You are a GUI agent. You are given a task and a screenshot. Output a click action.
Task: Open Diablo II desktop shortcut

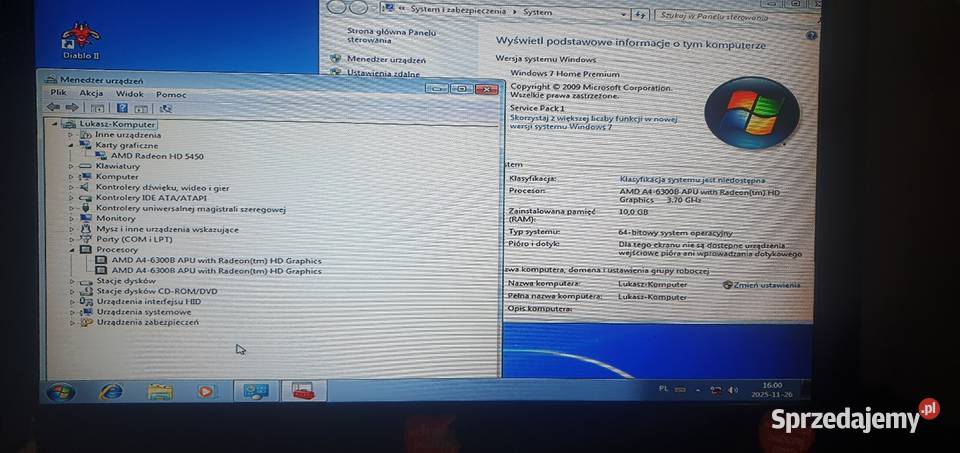[81, 42]
